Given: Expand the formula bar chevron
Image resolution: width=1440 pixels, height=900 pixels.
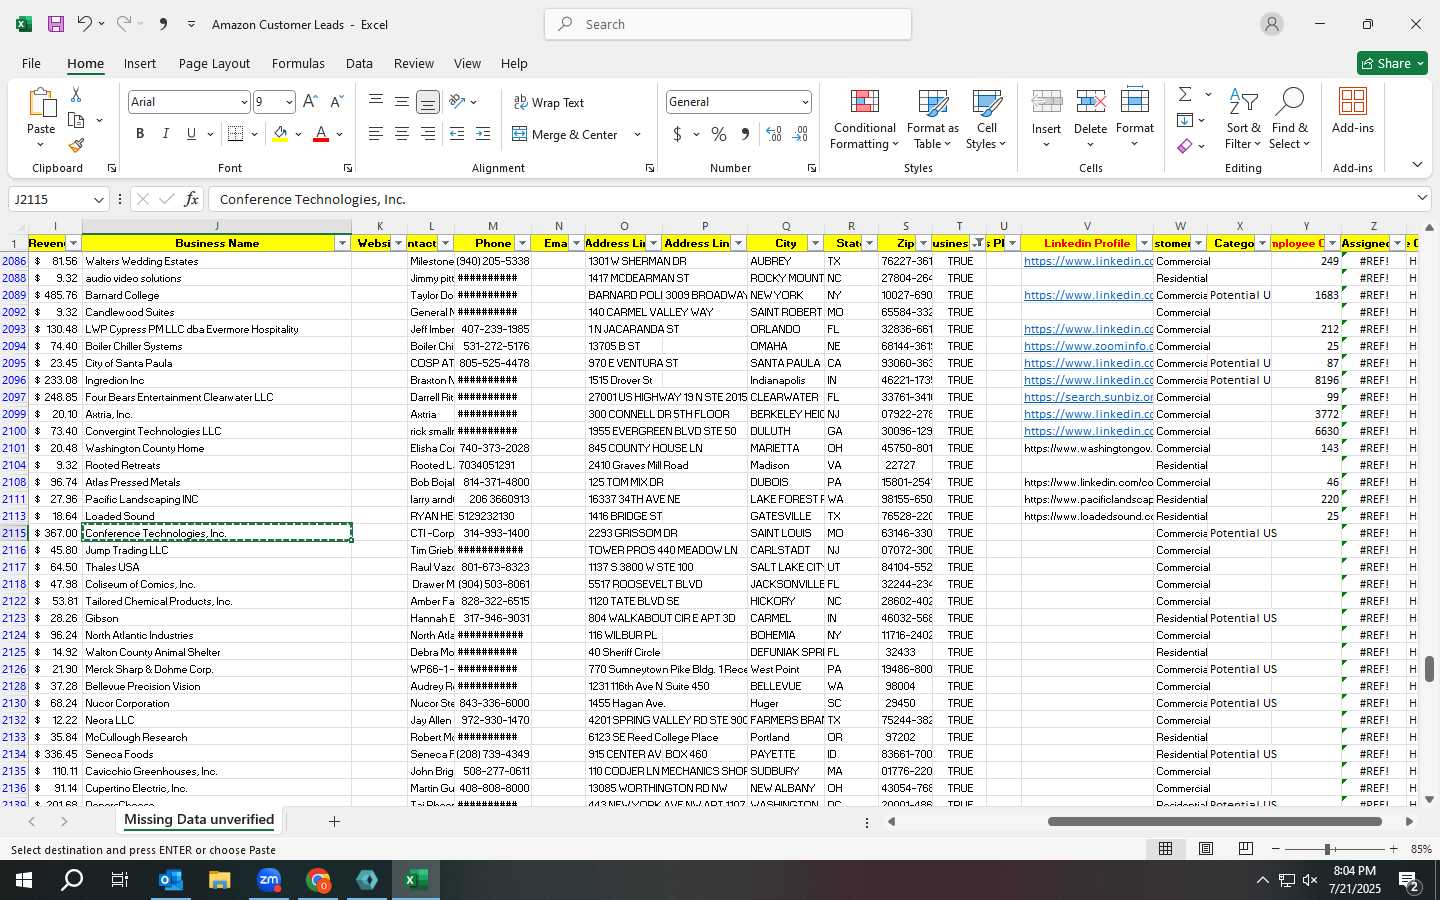Looking at the screenshot, I should pyautogui.click(x=1422, y=199).
